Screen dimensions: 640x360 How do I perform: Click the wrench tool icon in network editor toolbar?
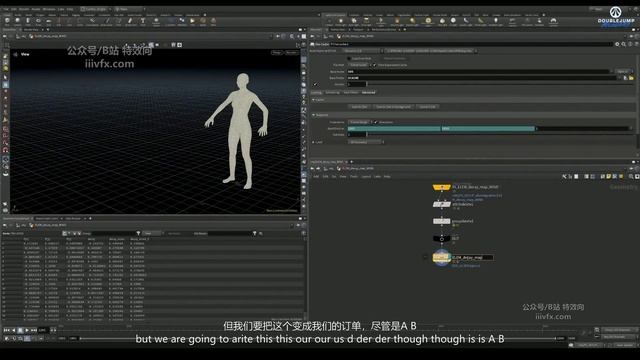pyautogui.click(x=564, y=176)
